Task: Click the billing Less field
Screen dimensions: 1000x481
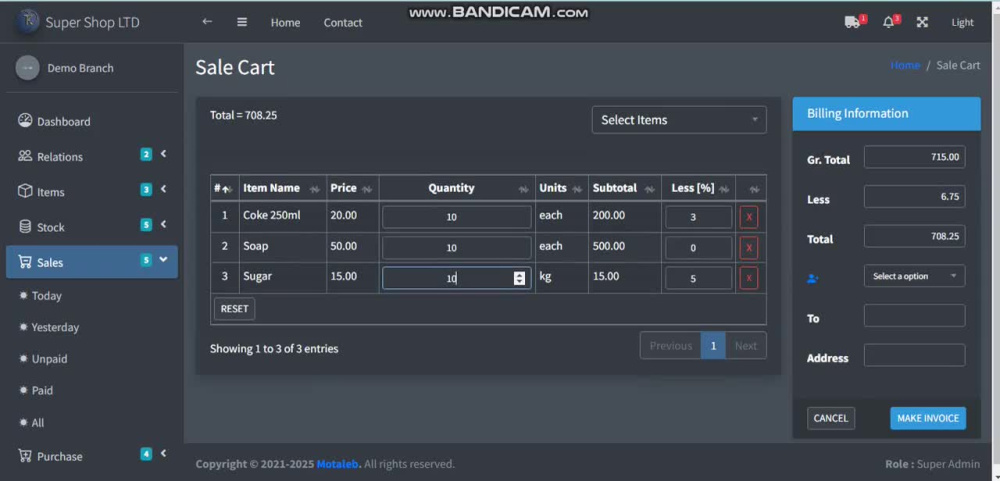Action: coord(915,196)
